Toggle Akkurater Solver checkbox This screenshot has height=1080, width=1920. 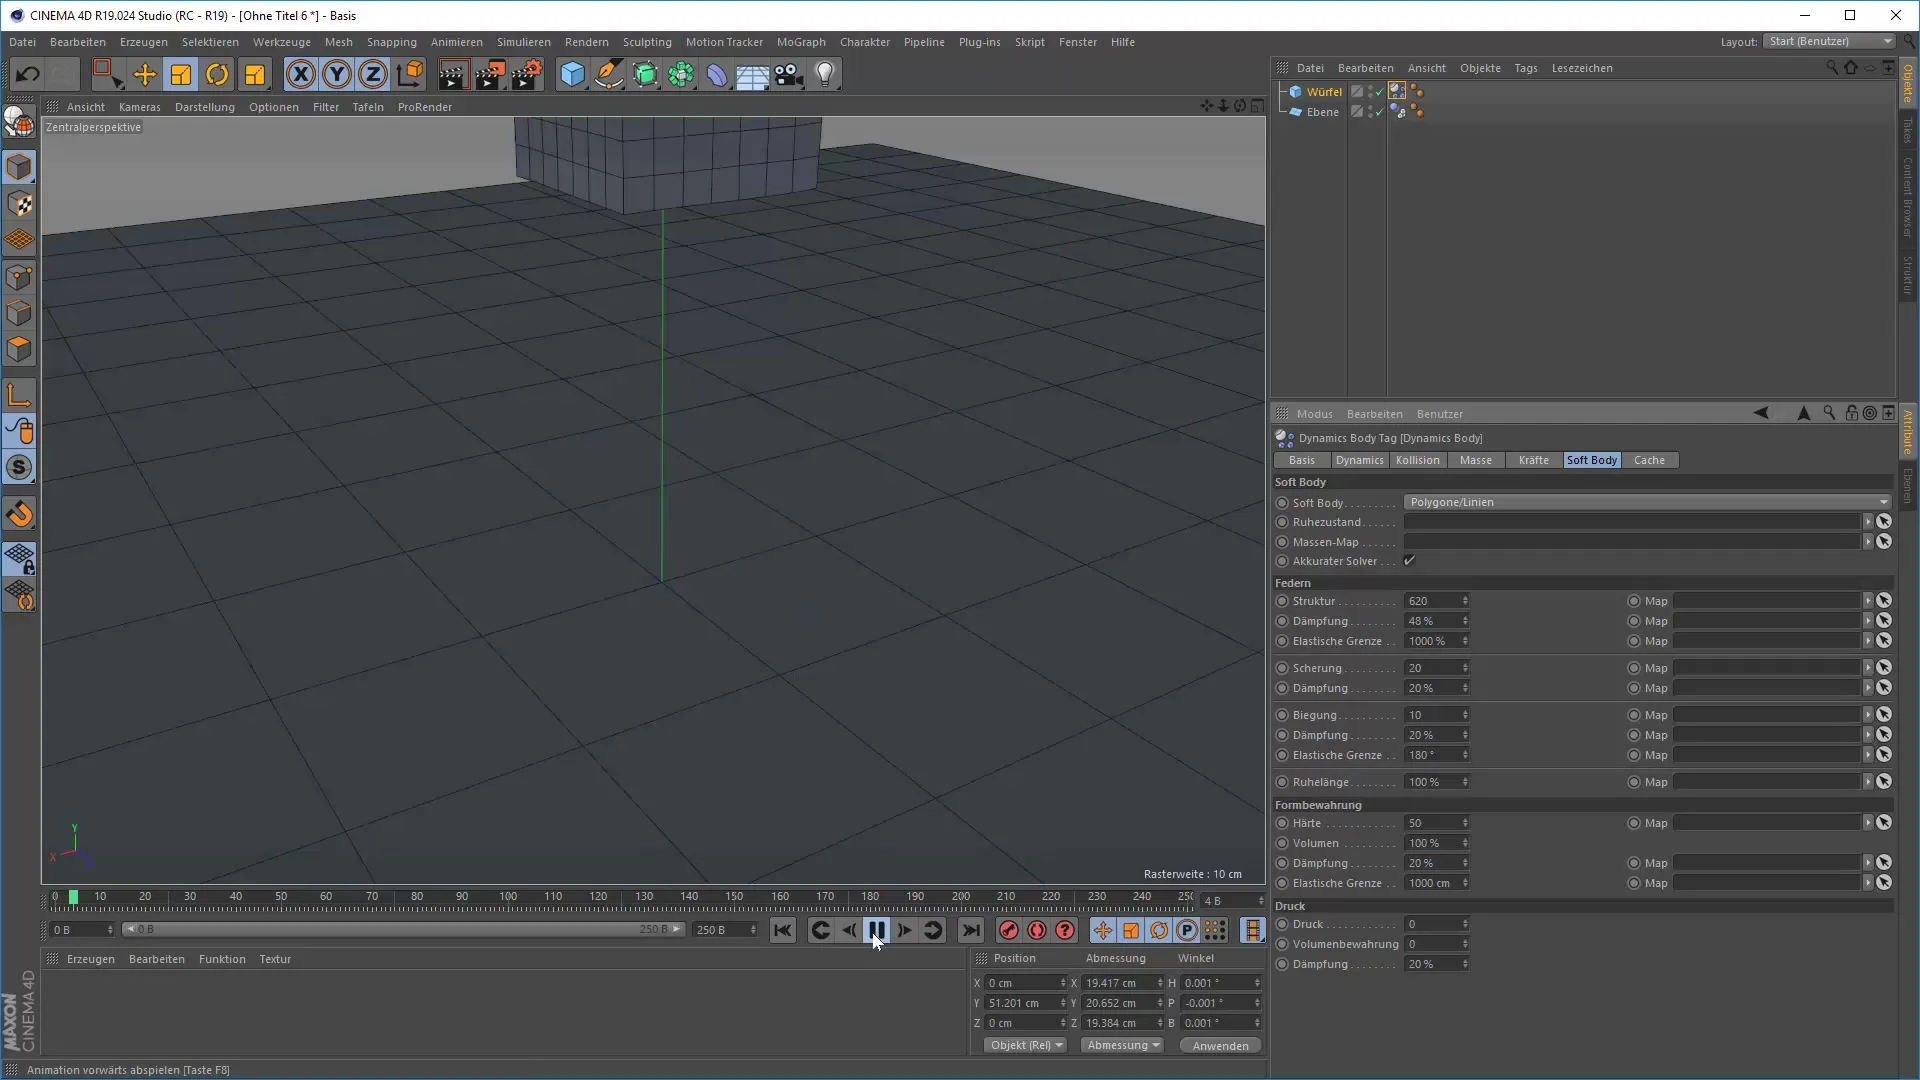point(1409,561)
